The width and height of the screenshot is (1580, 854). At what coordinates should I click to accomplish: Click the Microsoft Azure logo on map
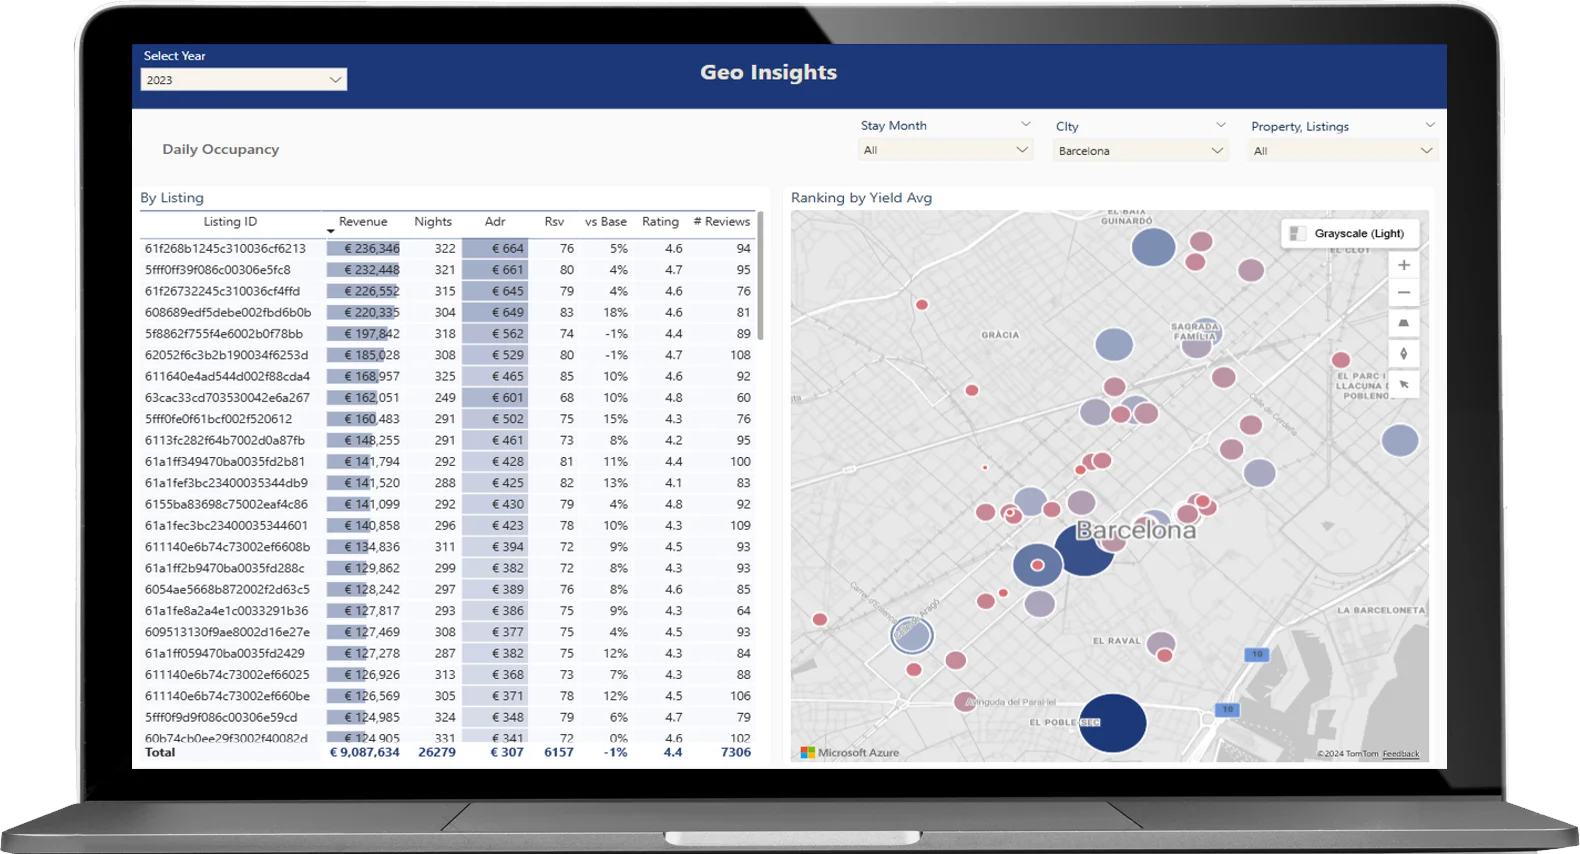(808, 752)
